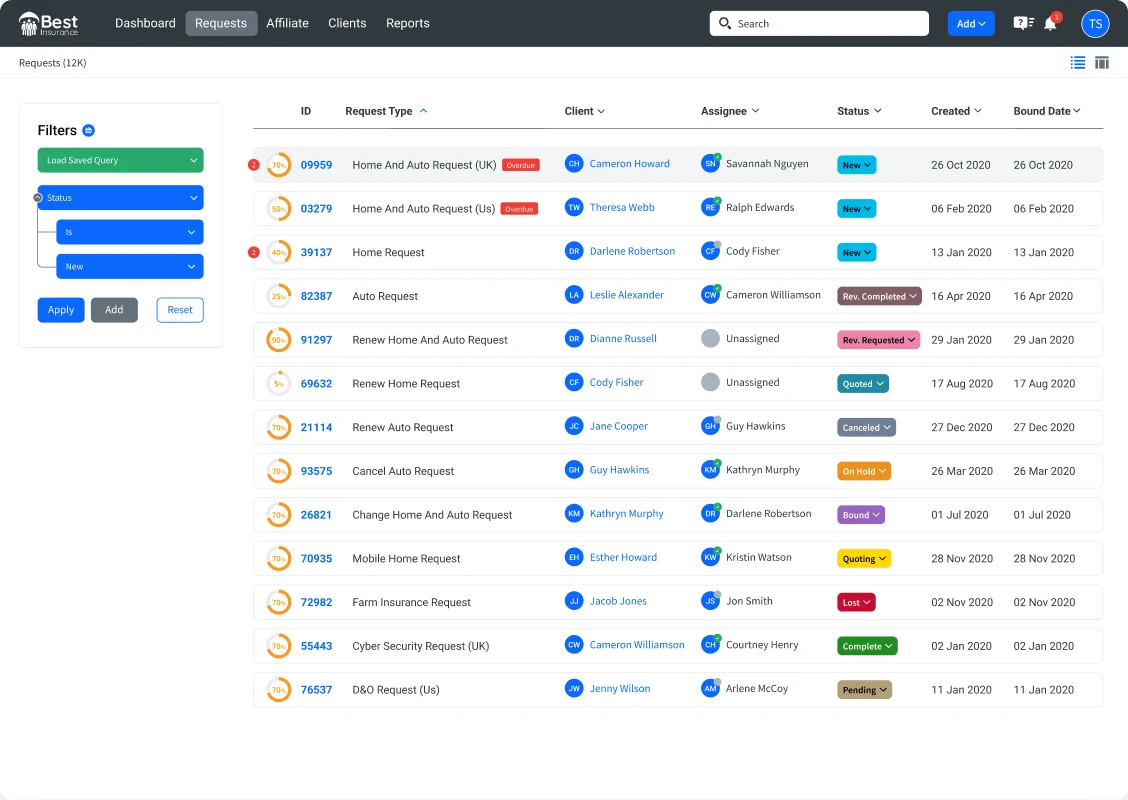This screenshot has height=800, width=1128.
Task: Open the Quoting status dropdown
Action: pos(864,559)
